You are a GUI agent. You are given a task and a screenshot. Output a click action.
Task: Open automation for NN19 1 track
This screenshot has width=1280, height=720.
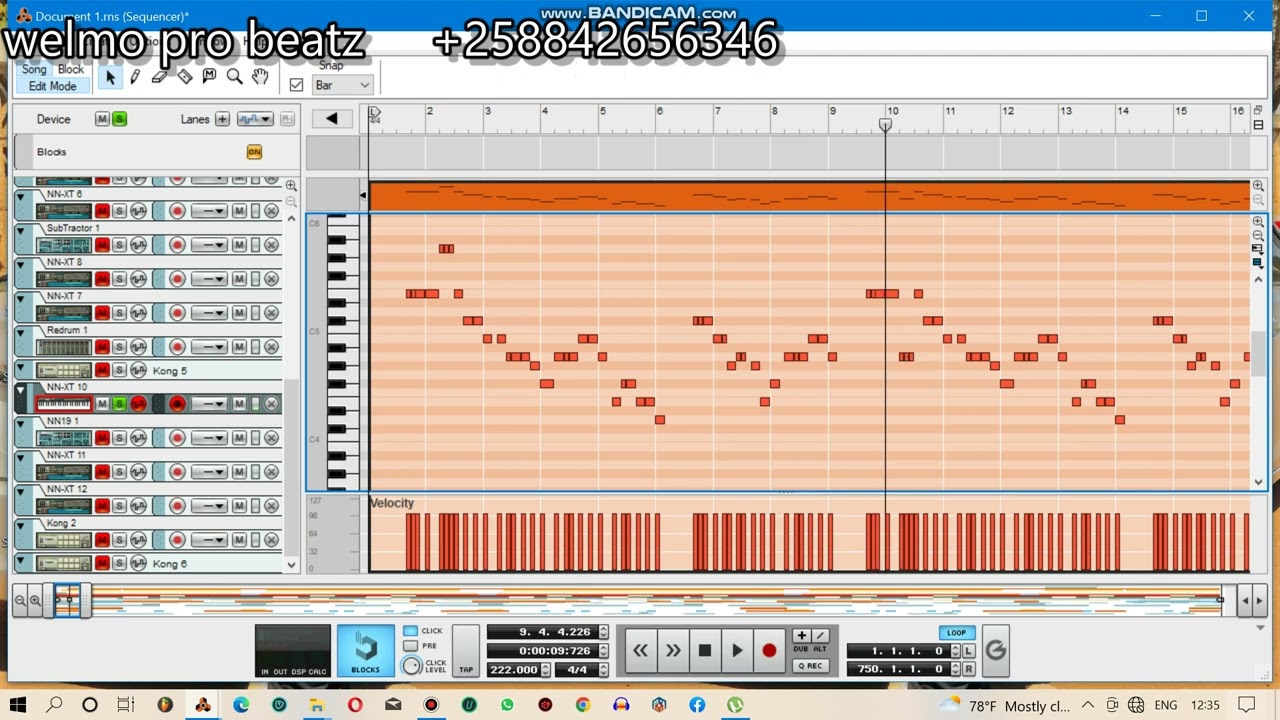[x=138, y=438]
